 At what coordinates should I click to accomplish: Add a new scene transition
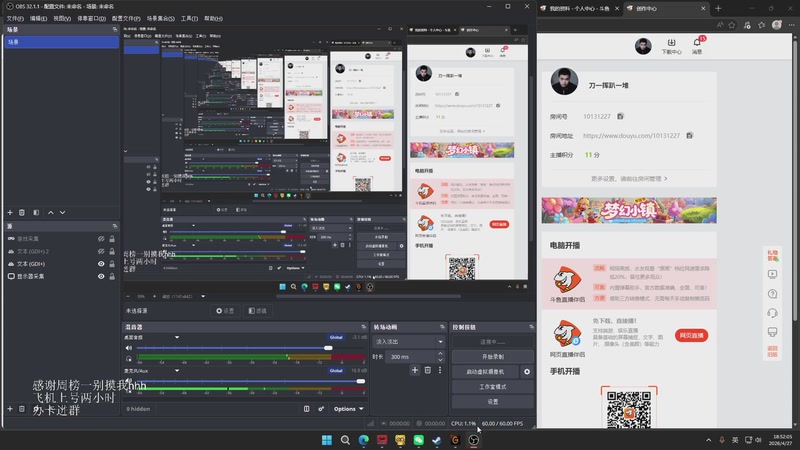(415, 370)
